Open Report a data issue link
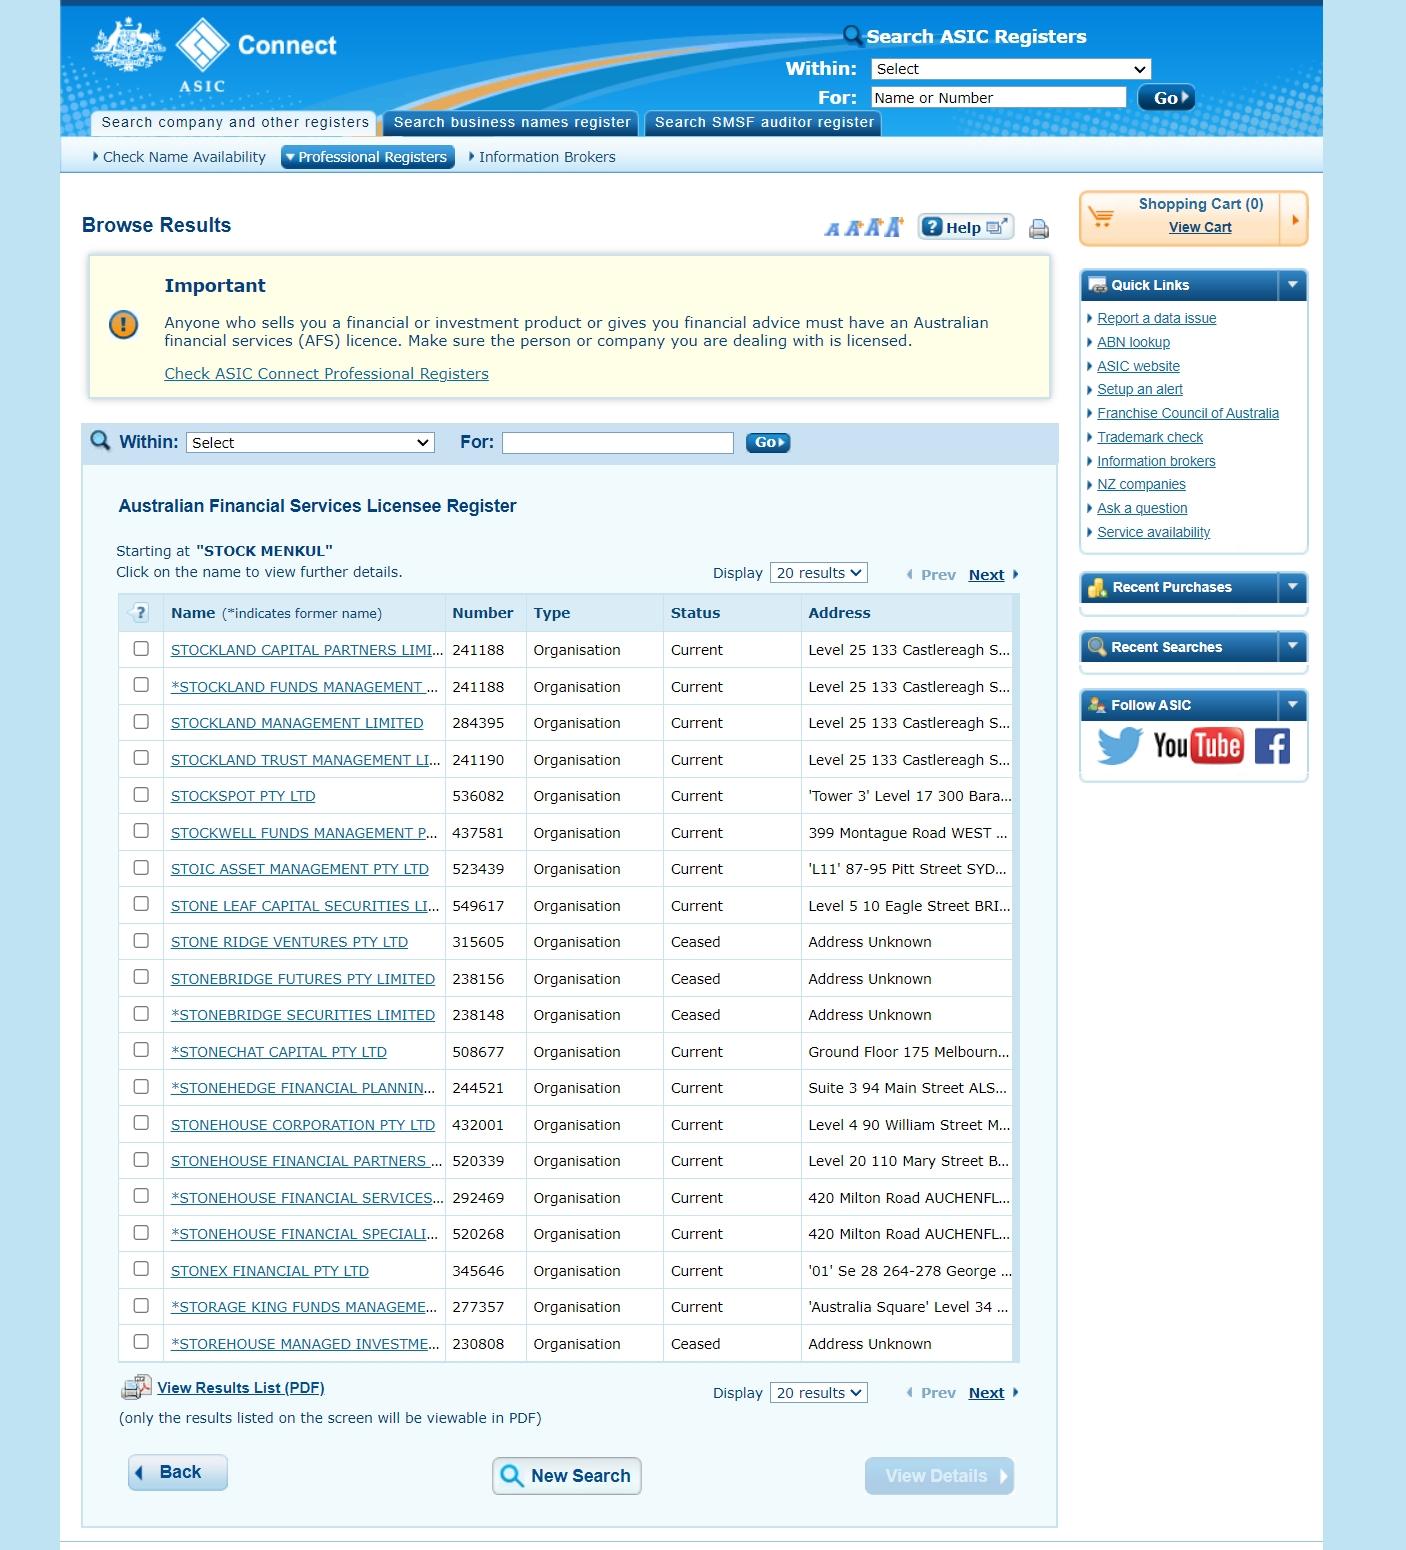 [1156, 319]
